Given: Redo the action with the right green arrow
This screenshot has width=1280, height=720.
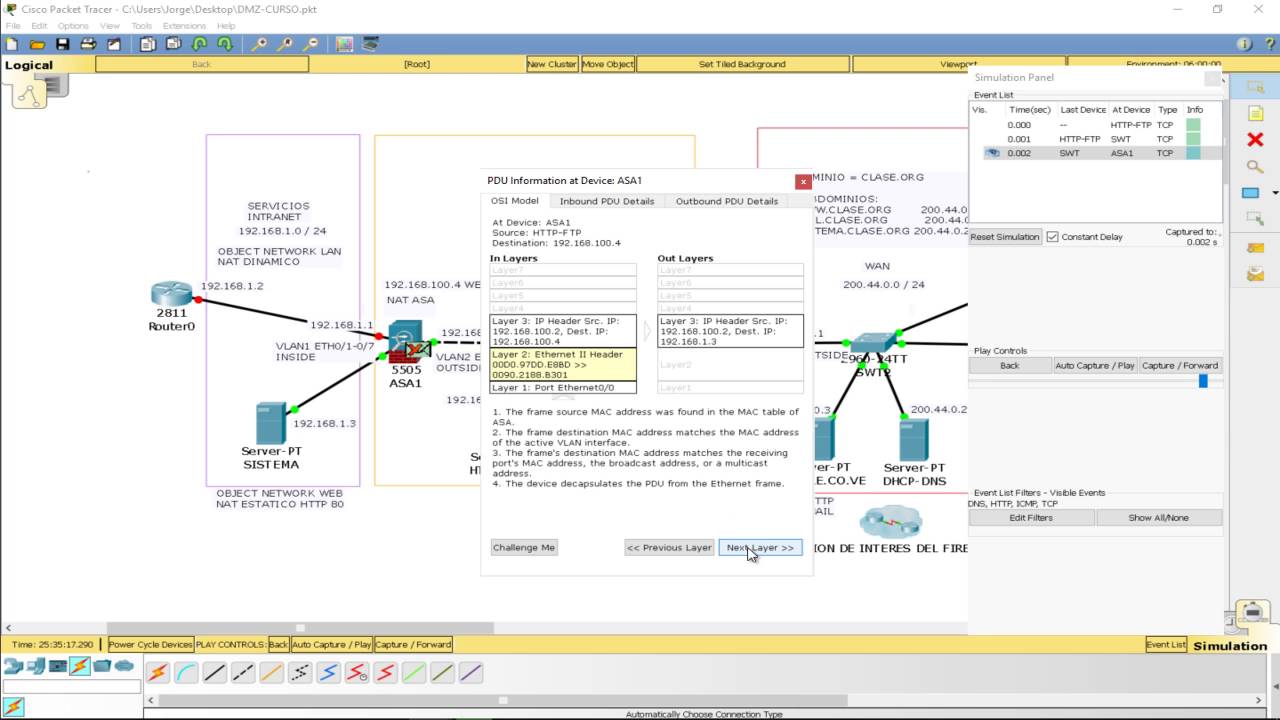Looking at the screenshot, I should click(x=225, y=44).
